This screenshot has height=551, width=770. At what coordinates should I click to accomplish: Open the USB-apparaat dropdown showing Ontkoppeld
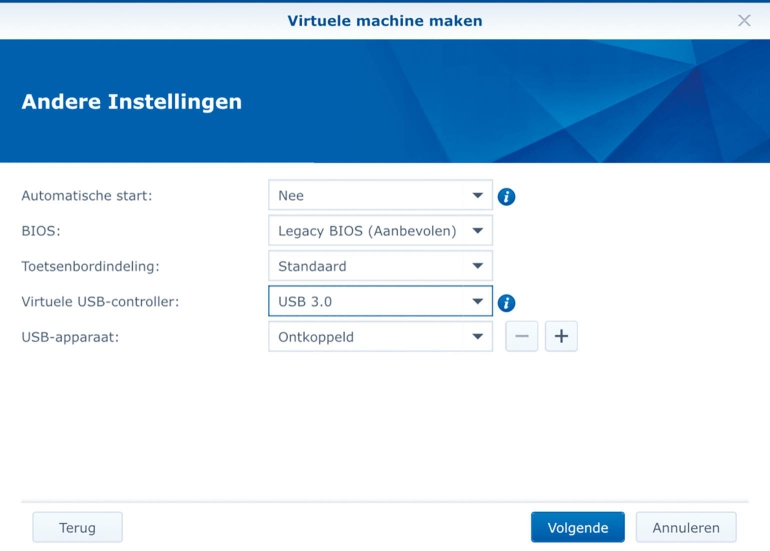380,337
